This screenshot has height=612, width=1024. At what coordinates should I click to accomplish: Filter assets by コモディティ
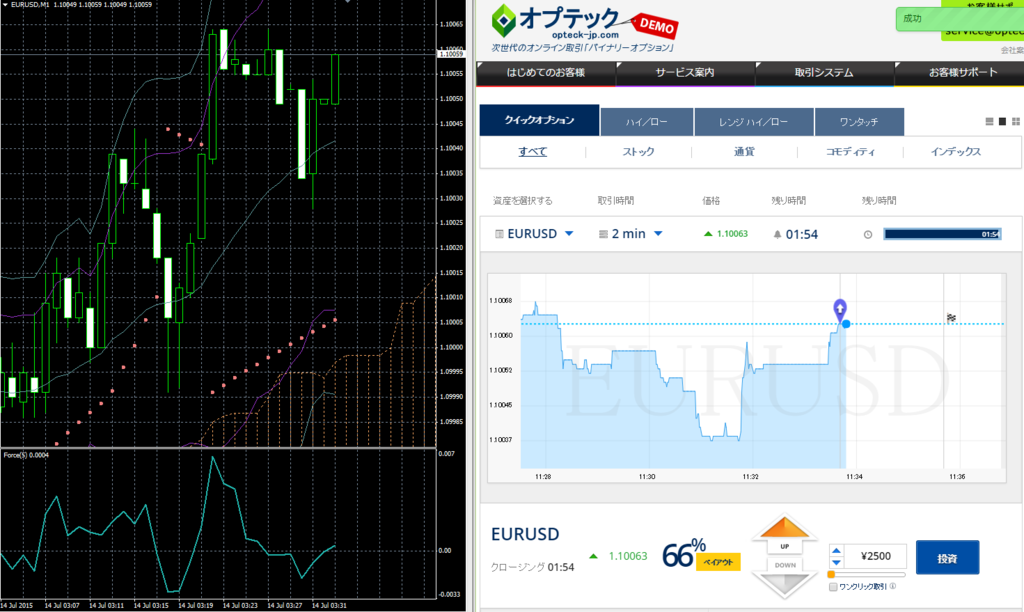850,152
